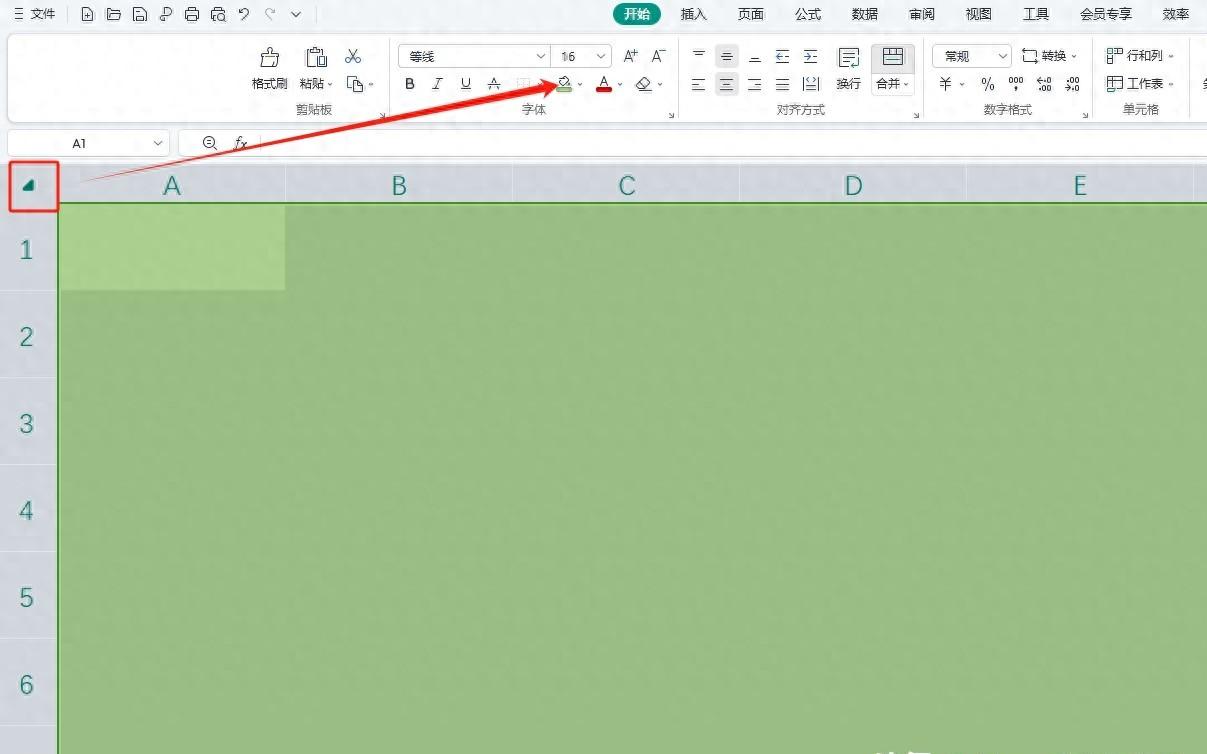Viewport: 1207px width, 754px height.
Task: Click the increase indent icon
Action: click(x=810, y=56)
